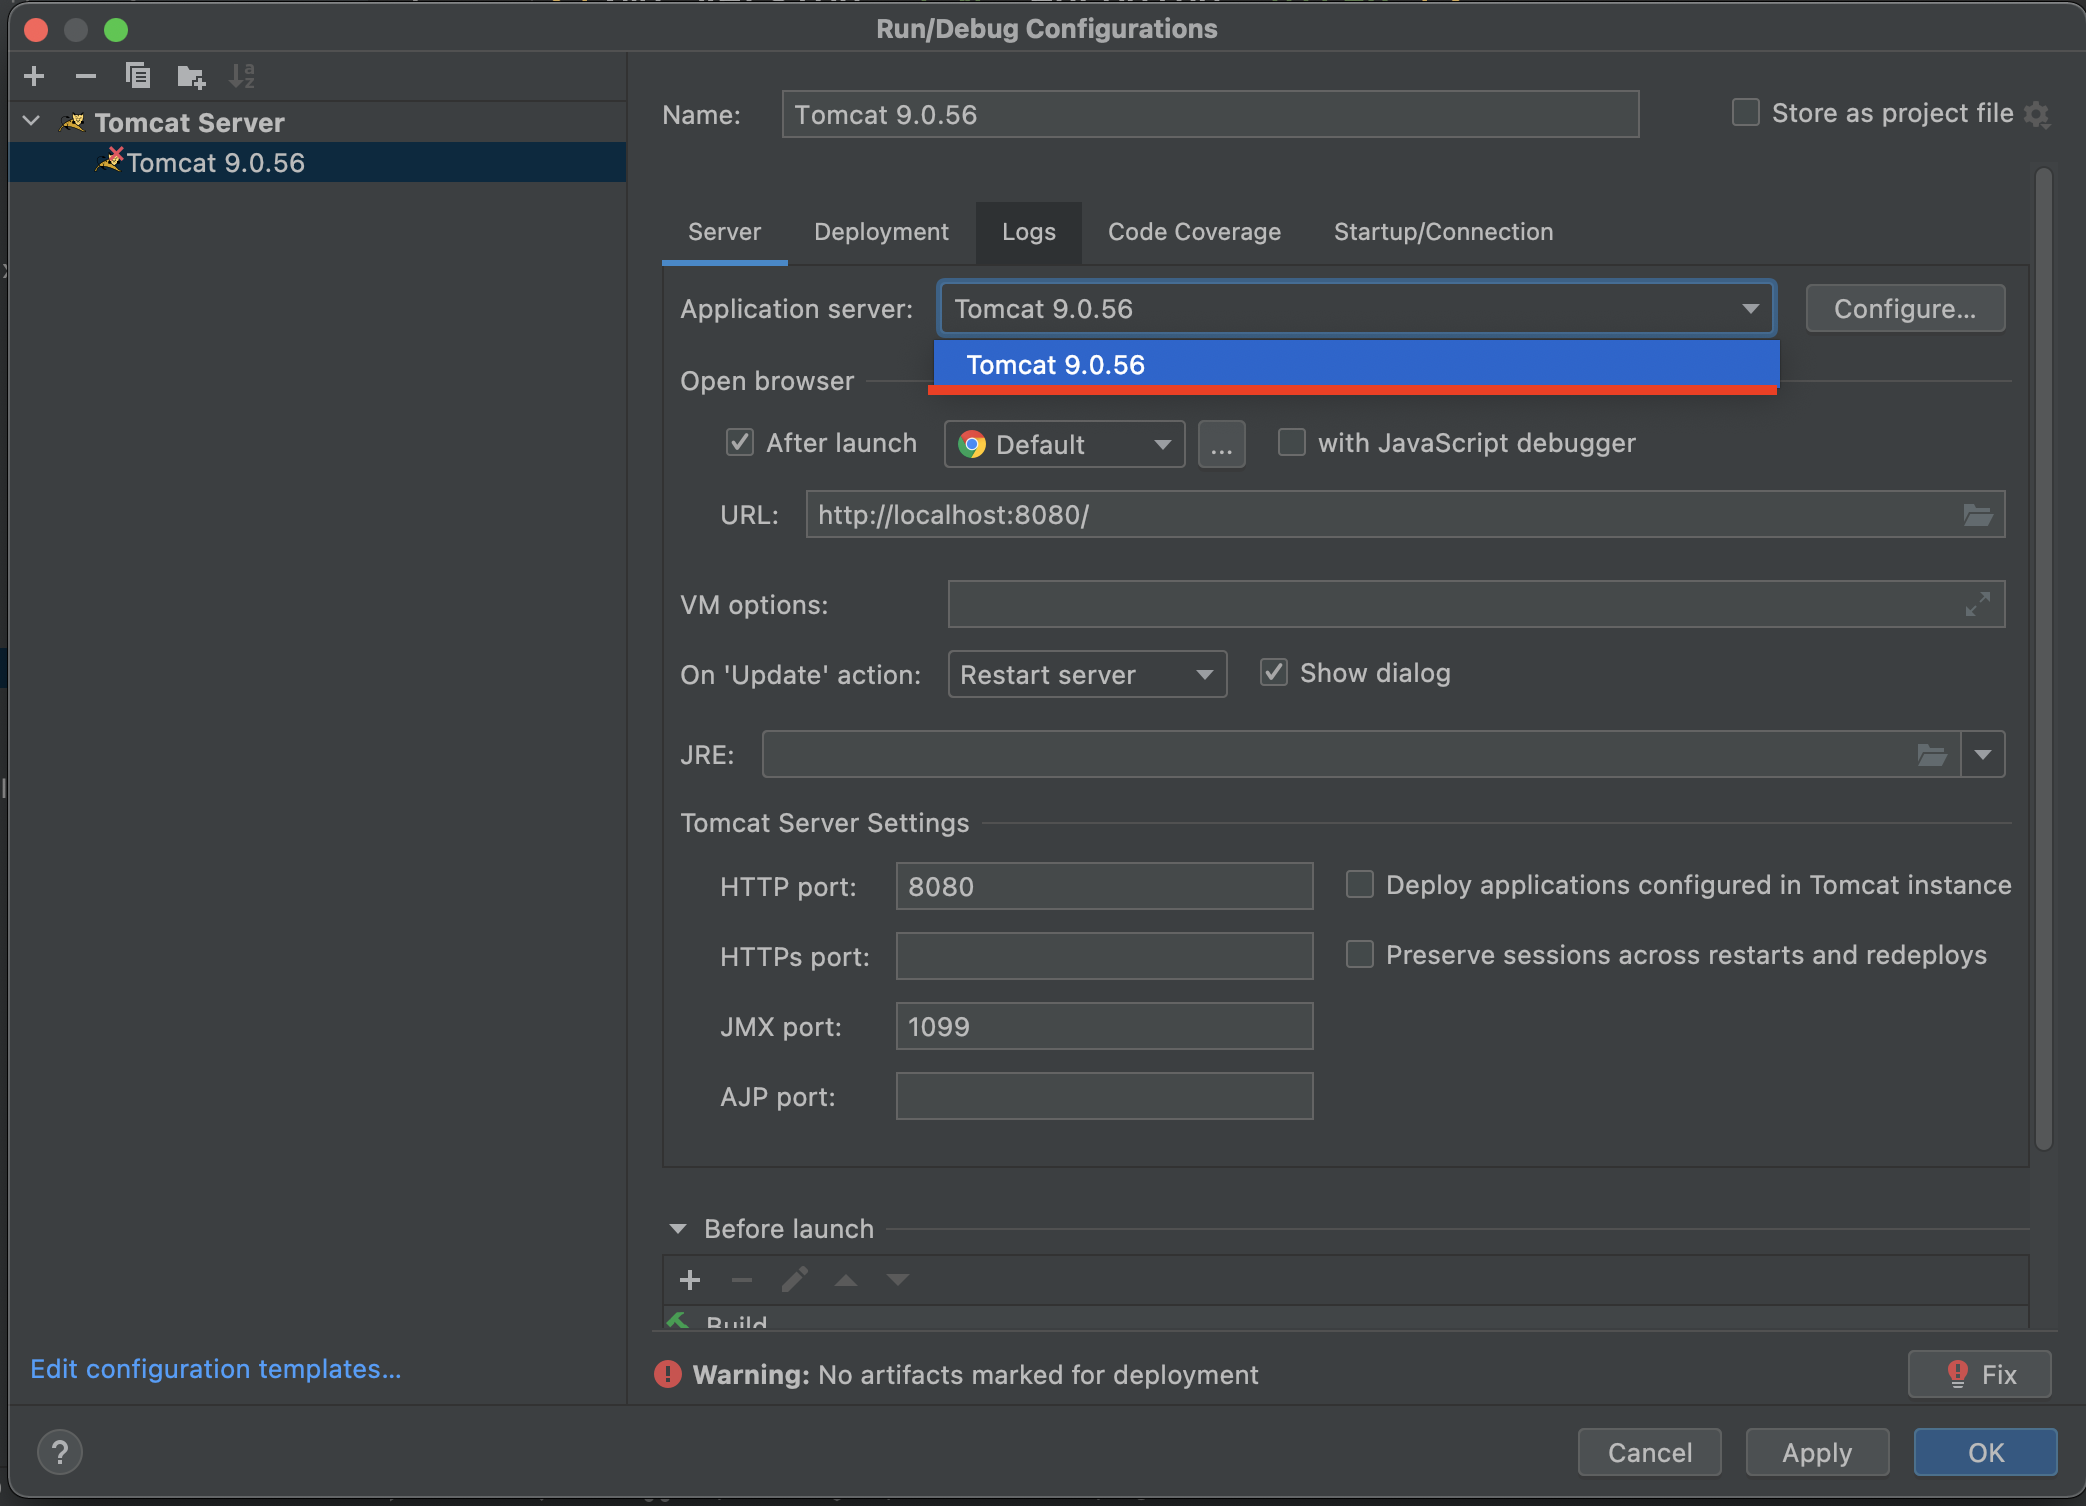Enable with JavaScript debugger option
2086x1506 pixels.
[1292, 443]
